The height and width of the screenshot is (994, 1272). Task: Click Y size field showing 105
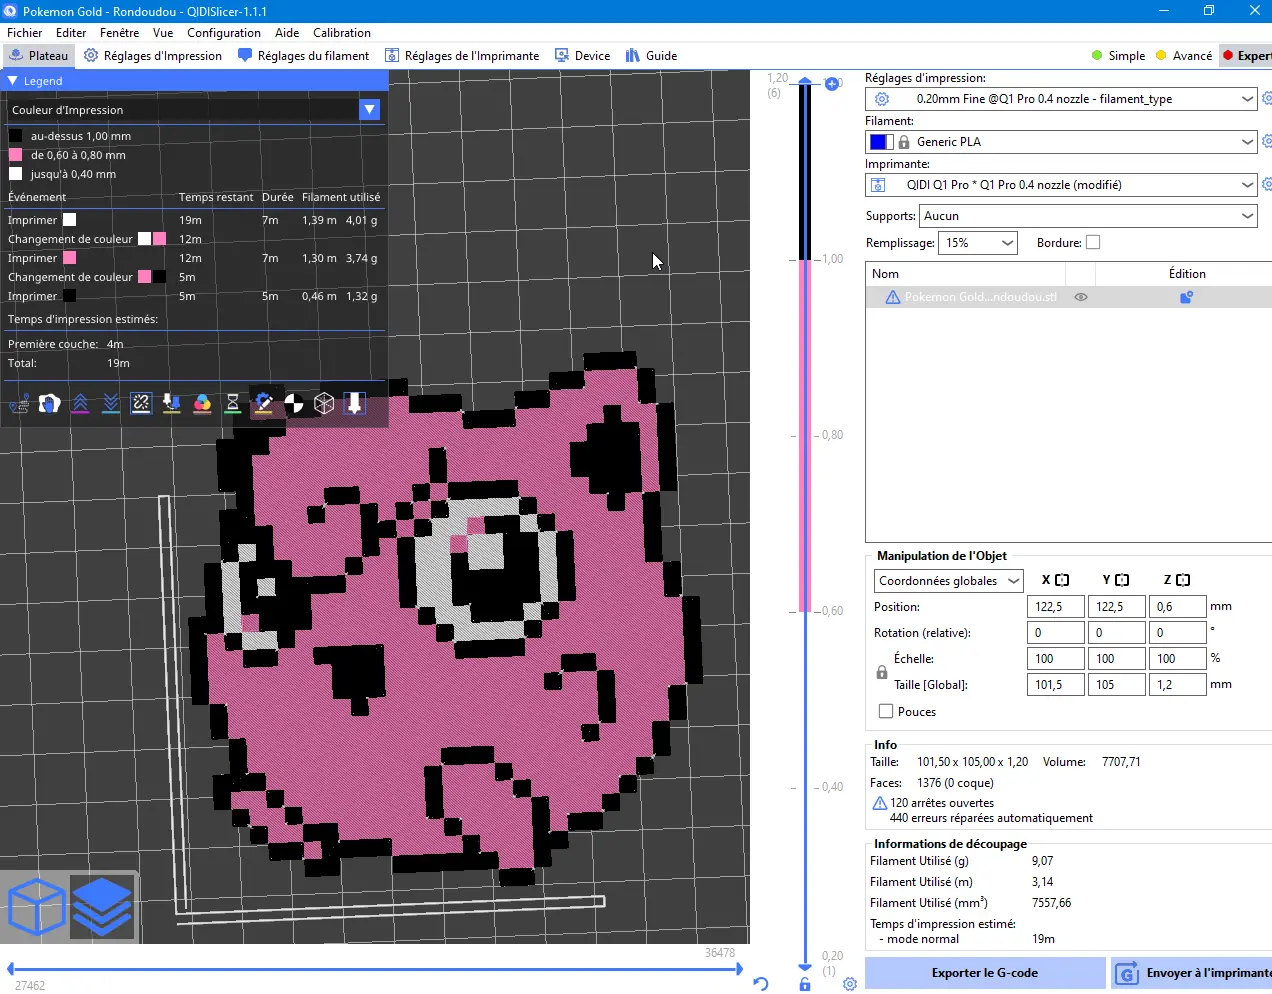[x=1117, y=685]
